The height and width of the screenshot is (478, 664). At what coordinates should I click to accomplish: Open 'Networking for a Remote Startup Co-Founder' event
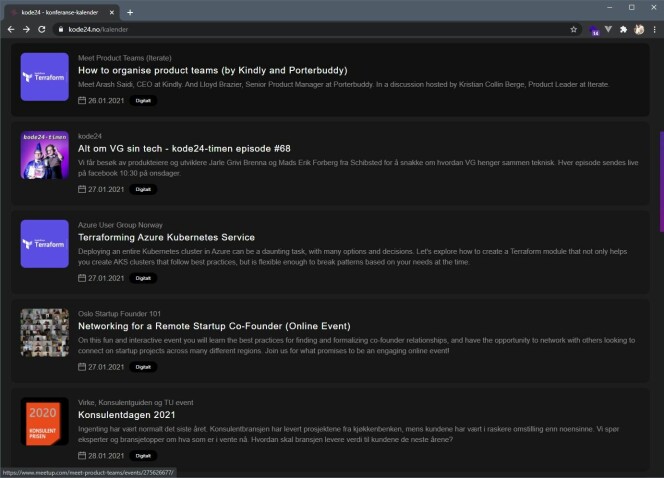click(214, 326)
